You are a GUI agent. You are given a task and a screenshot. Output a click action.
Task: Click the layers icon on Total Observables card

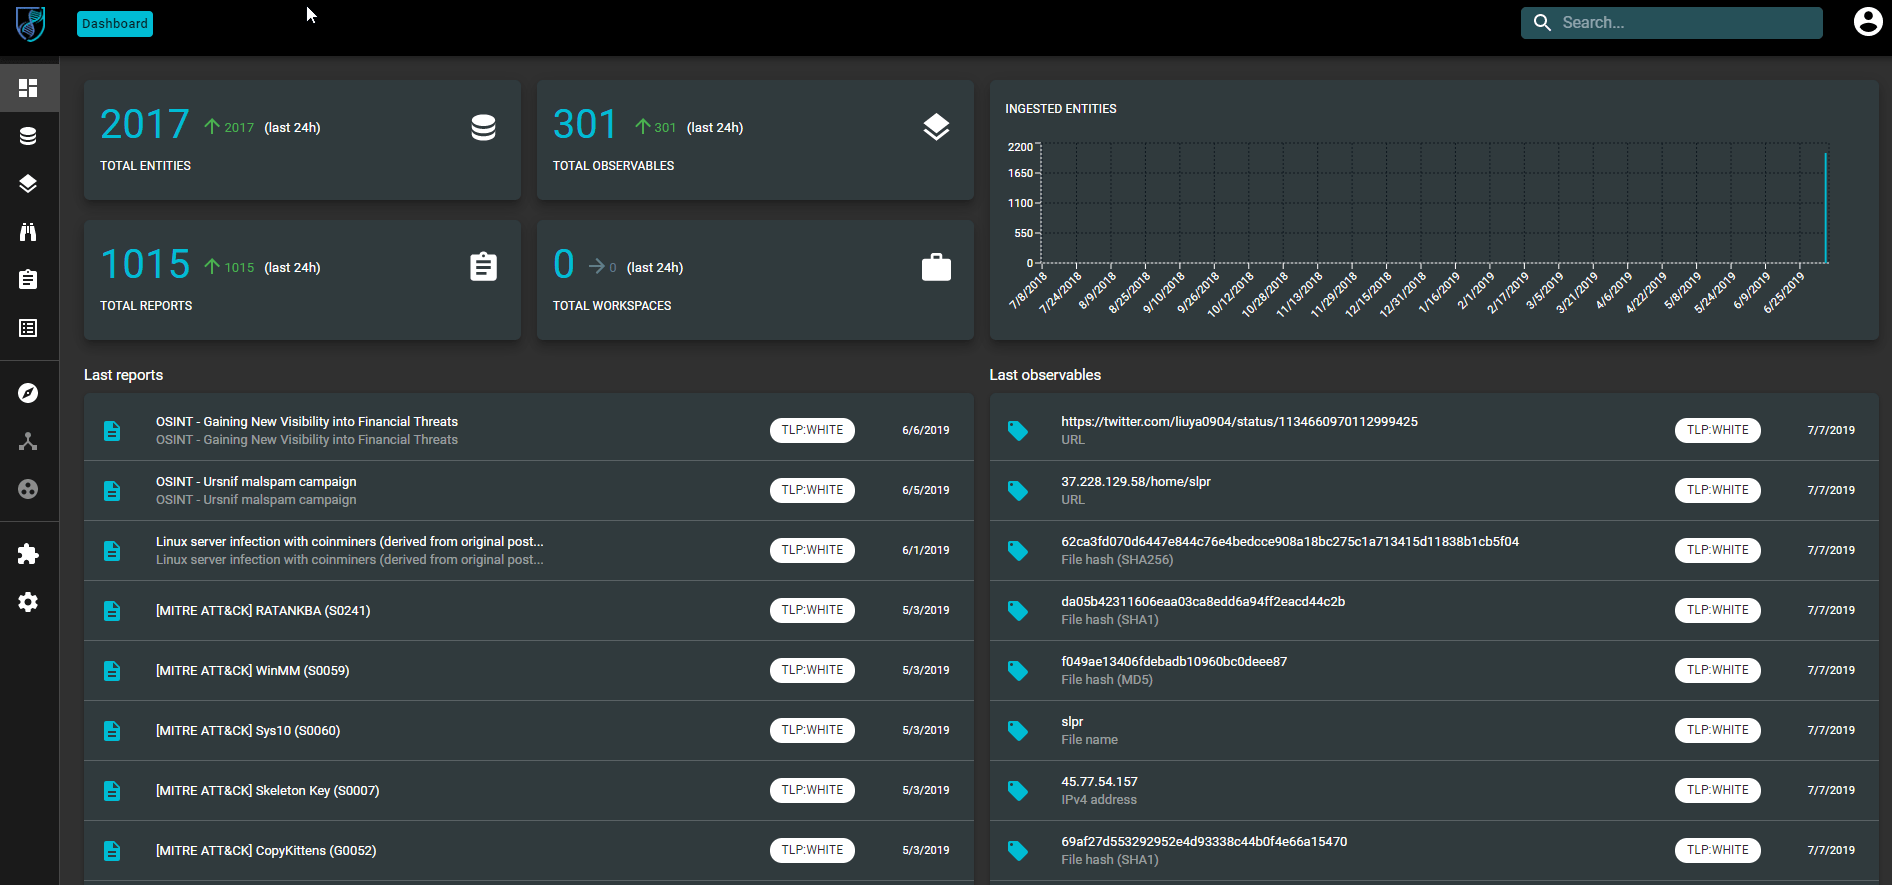[x=936, y=128]
